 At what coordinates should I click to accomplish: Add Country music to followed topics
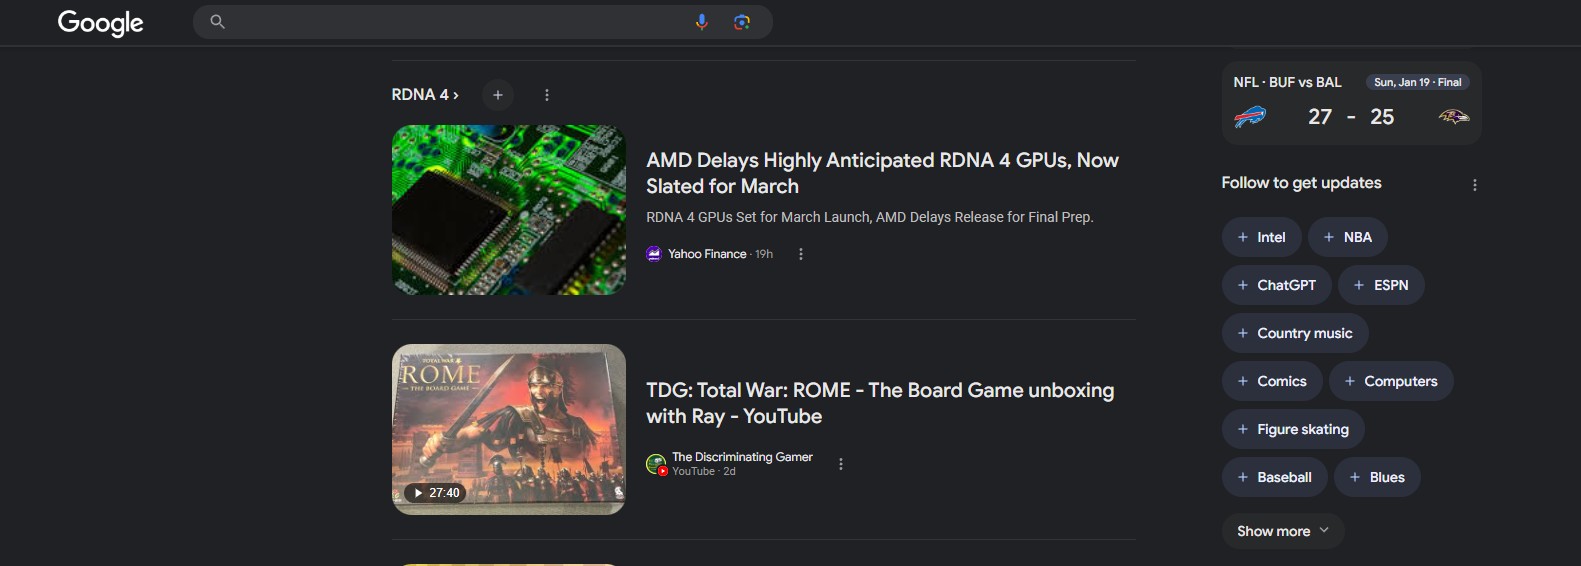(x=1294, y=333)
